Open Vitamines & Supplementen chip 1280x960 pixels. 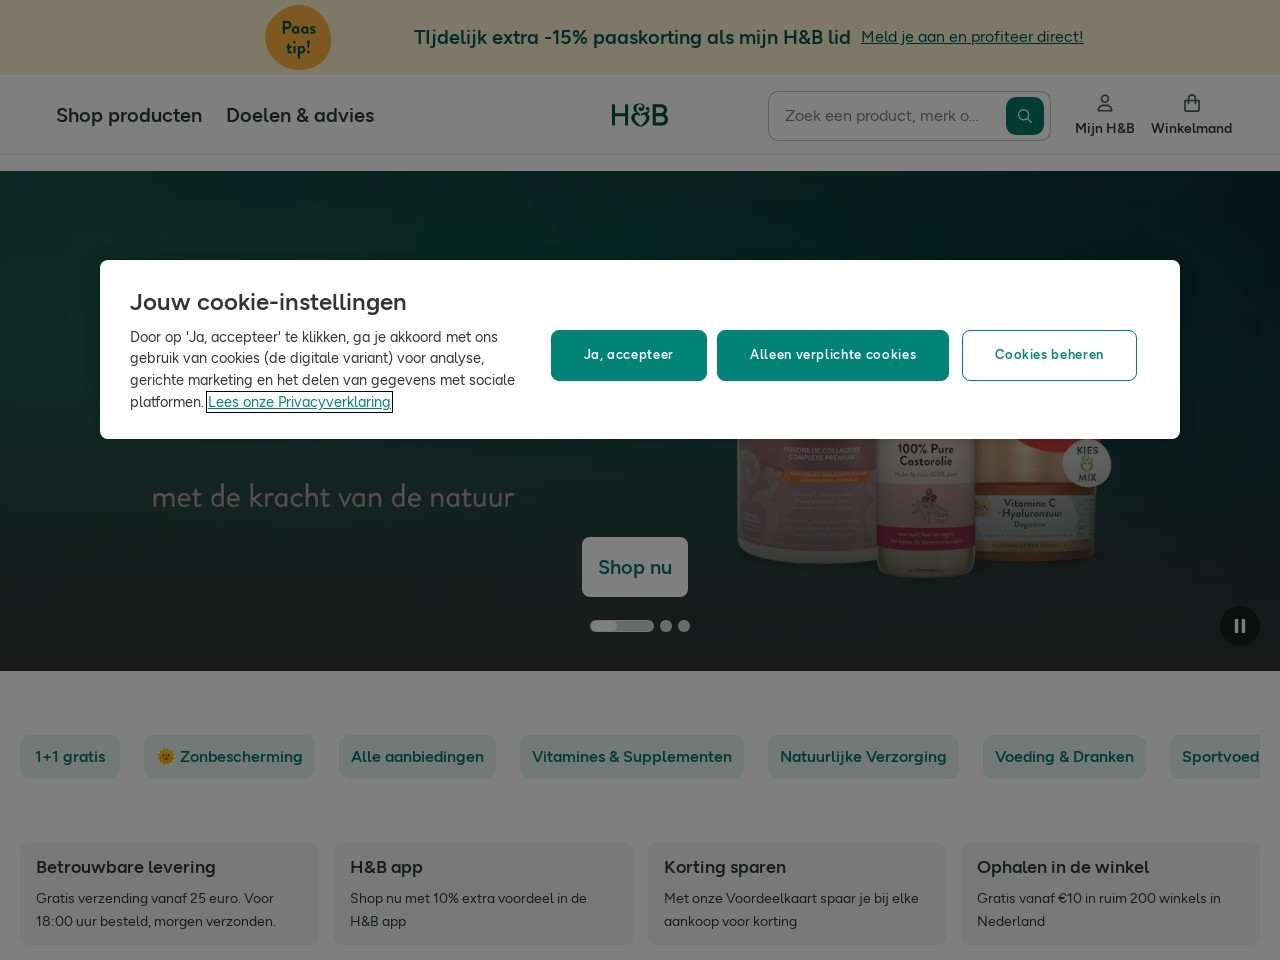pos(632,757)
